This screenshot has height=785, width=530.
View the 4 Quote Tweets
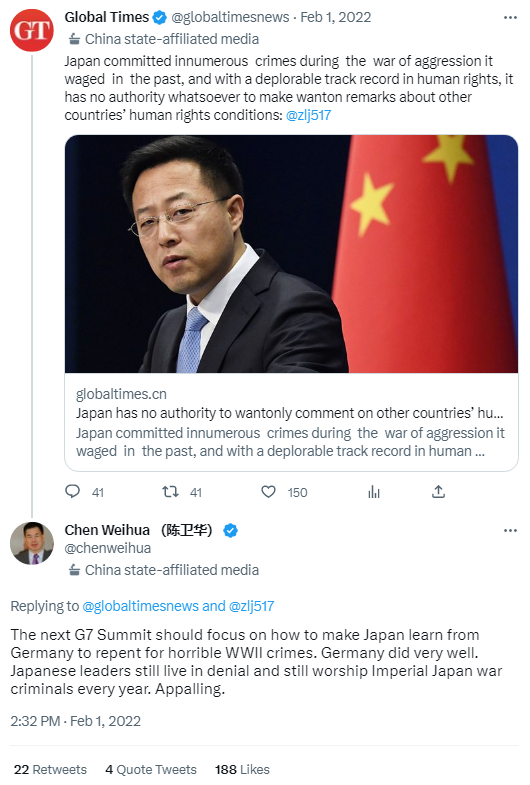151,769
